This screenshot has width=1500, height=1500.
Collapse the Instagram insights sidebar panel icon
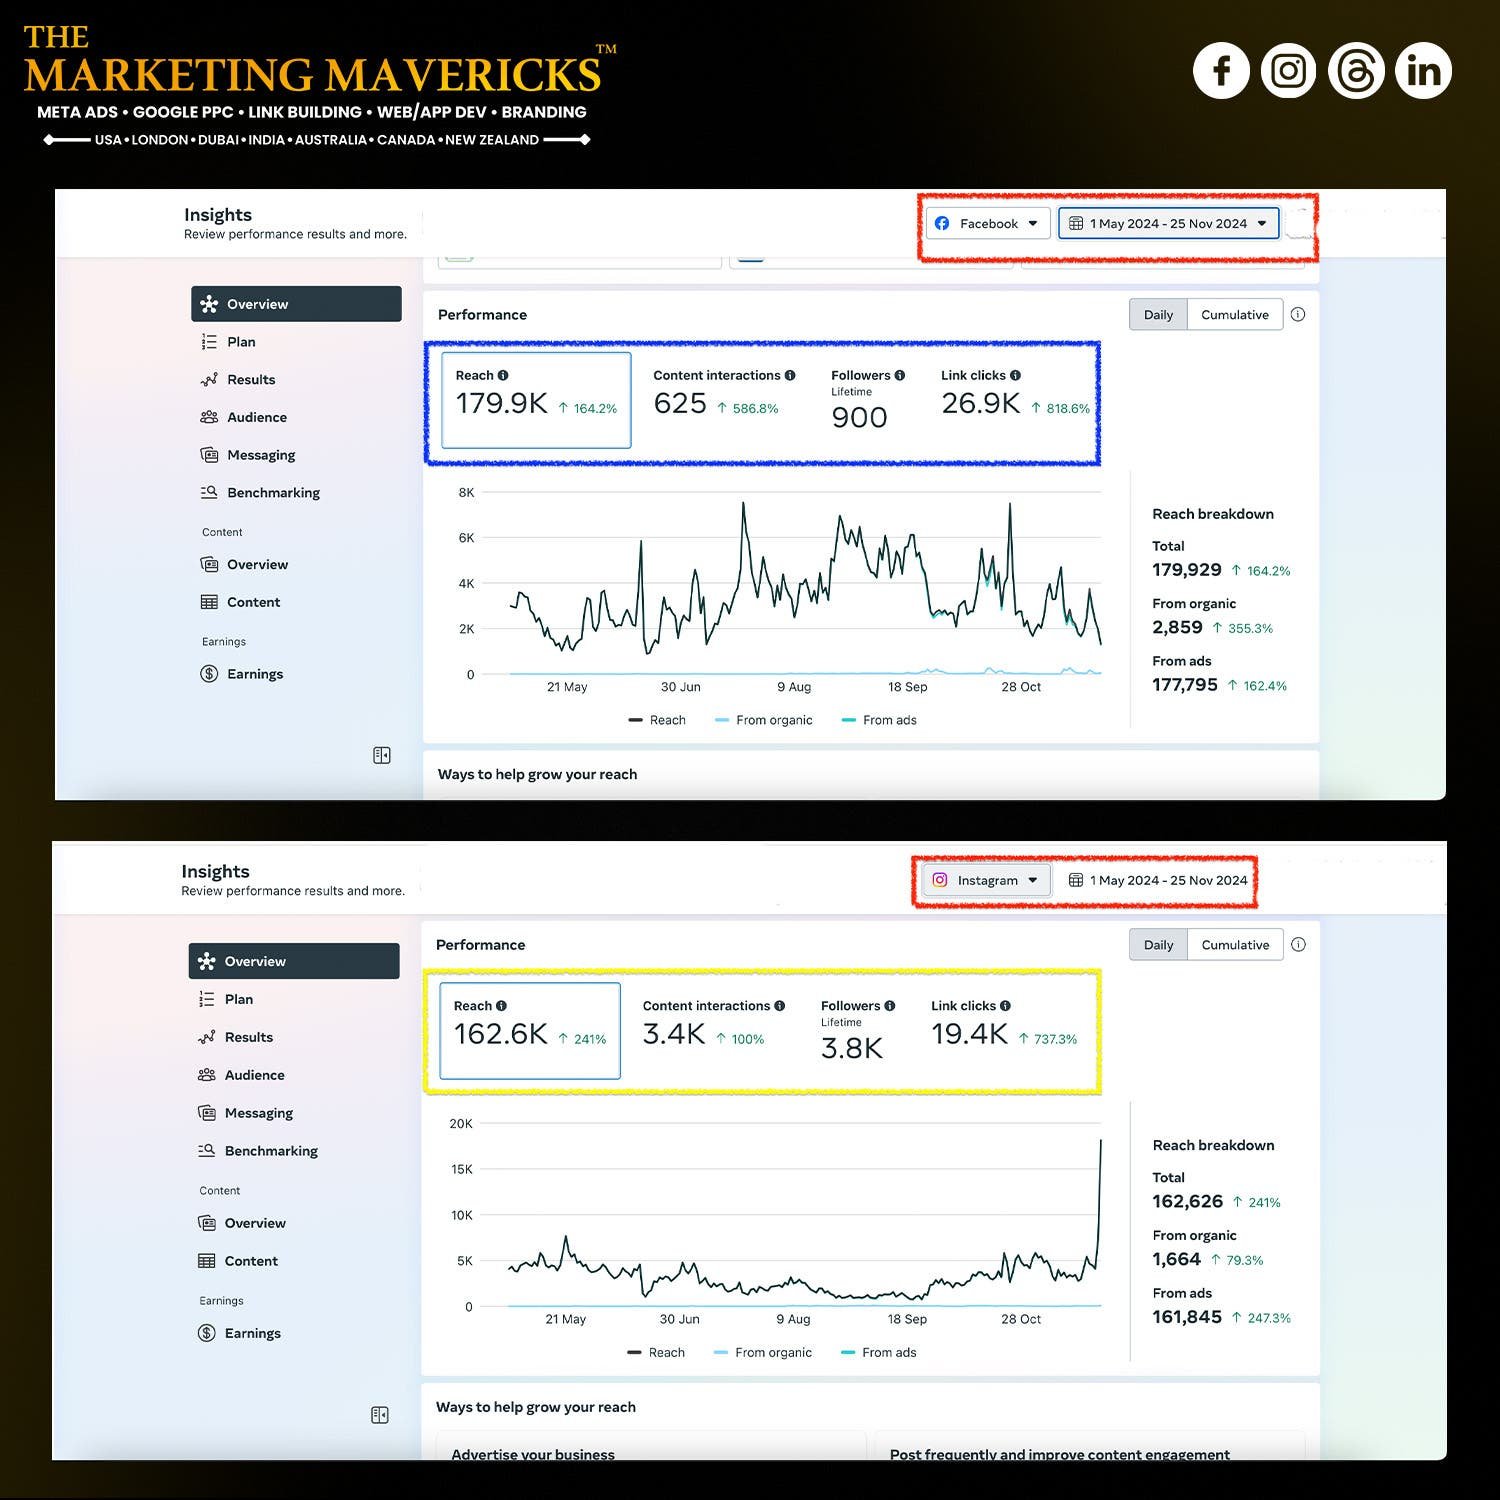(380, 1415)
